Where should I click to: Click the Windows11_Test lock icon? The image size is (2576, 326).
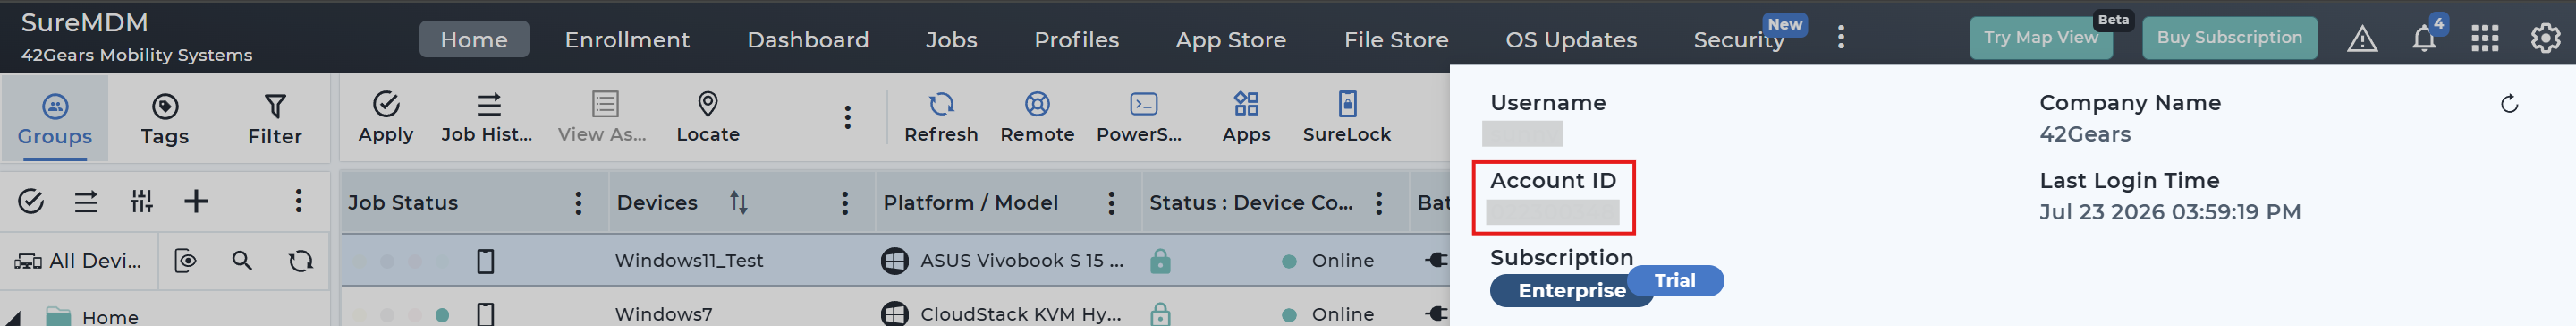tap(1160, 261)
